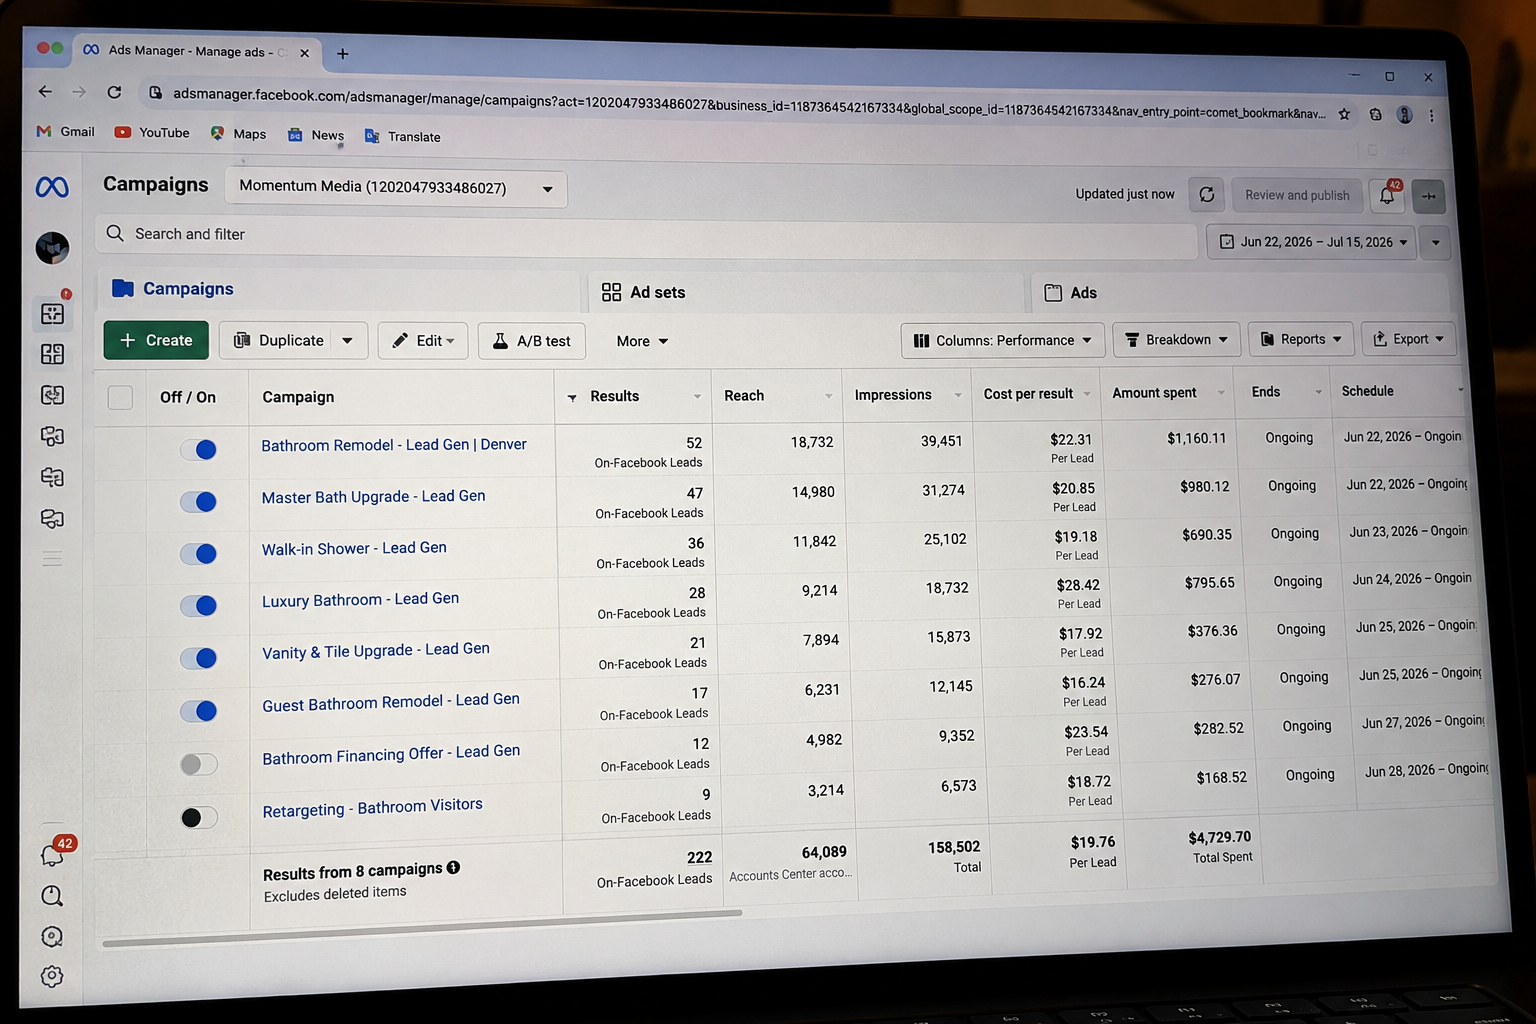Toggle off Walk-in Shower campaign
Screen dimensions: 1536x1024
tap(198, 554)
